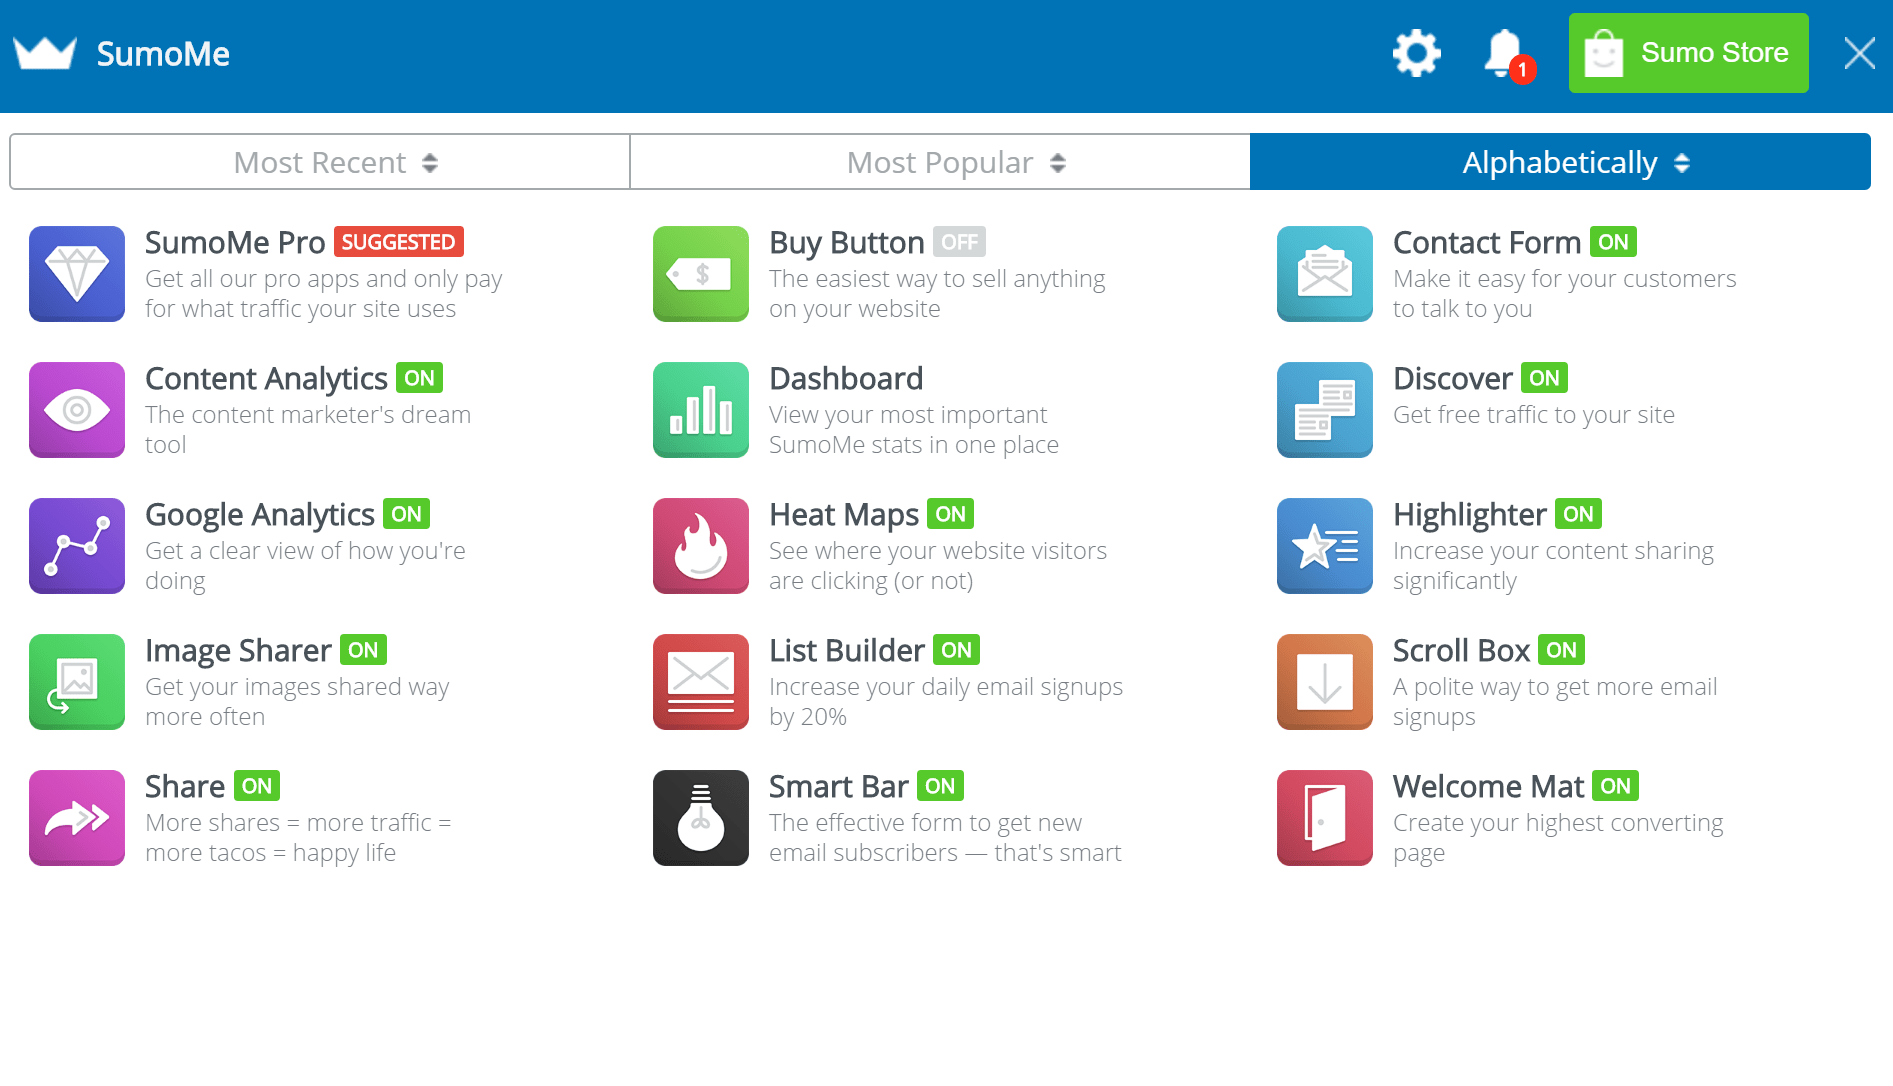Open the SumoMe Pro diamond icon

(77, 274)
